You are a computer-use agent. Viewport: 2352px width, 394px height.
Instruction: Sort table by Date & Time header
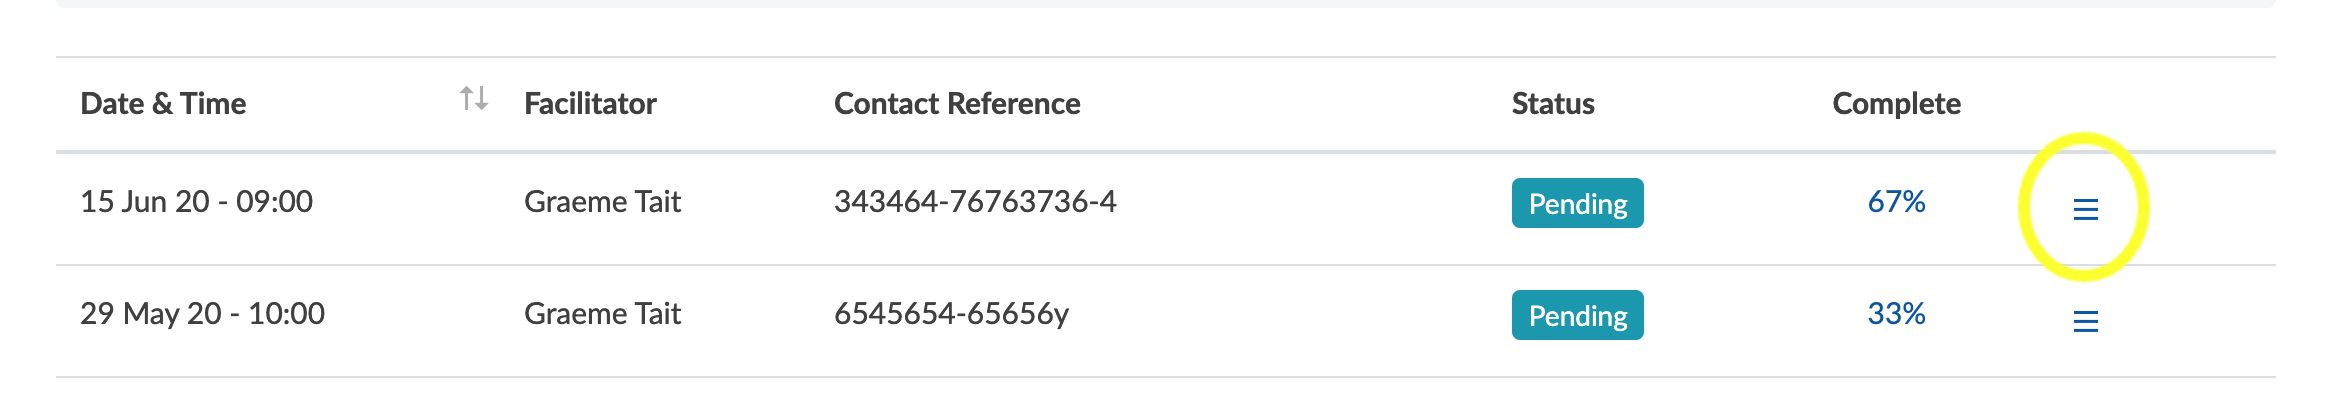point(163,103)
